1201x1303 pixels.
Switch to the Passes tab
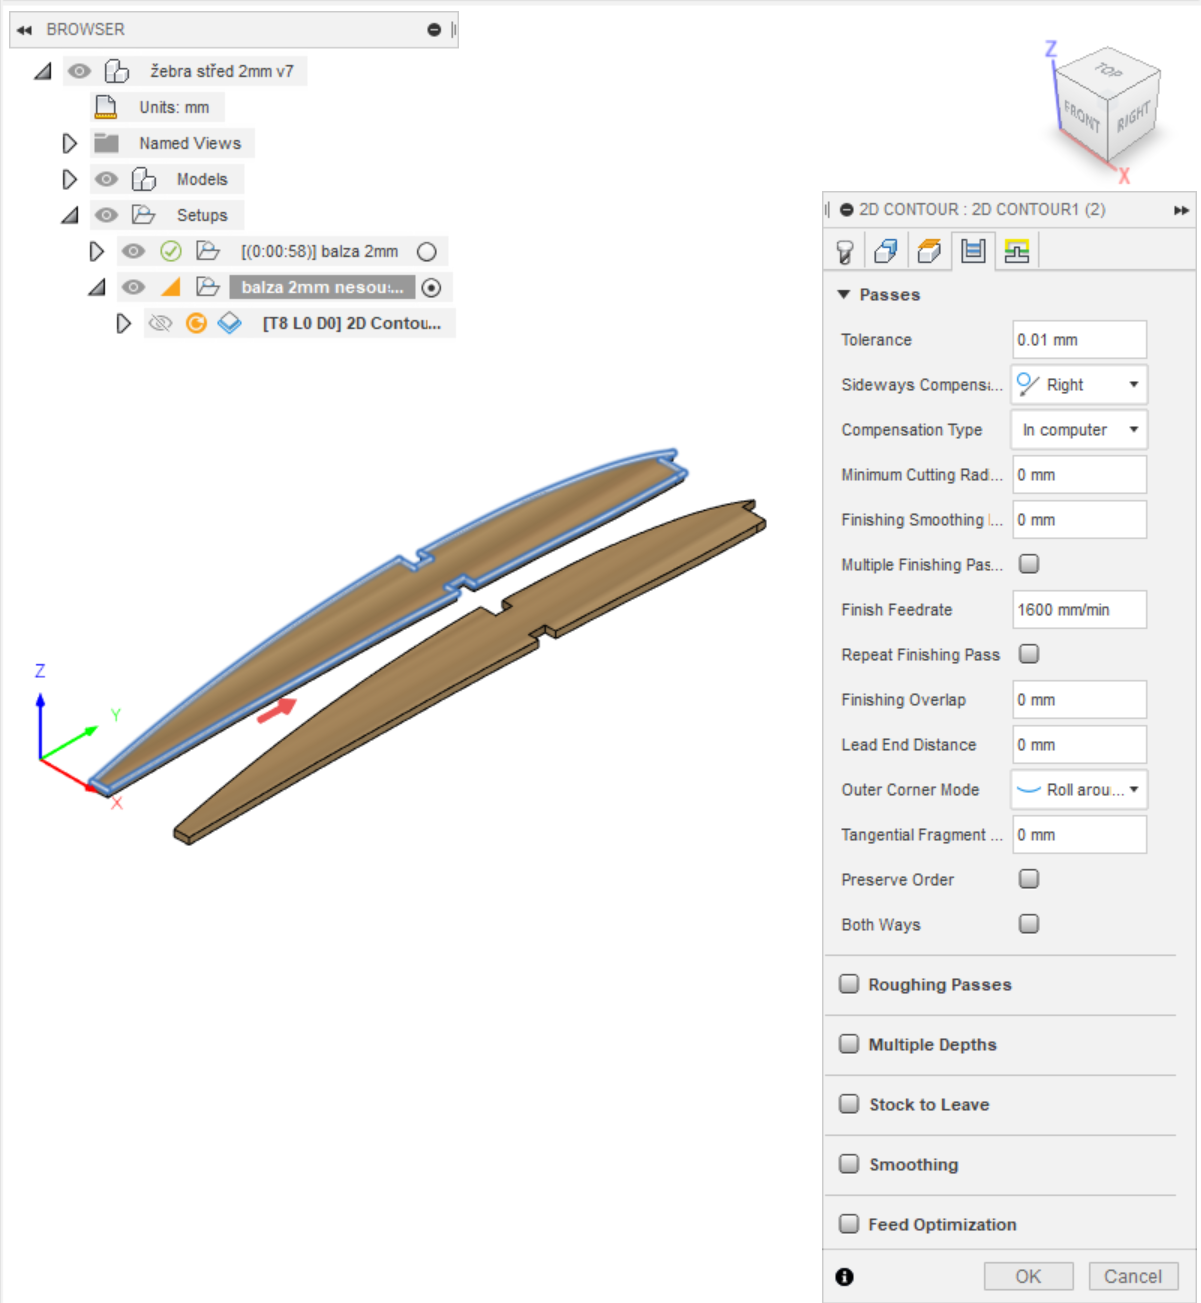972,251
